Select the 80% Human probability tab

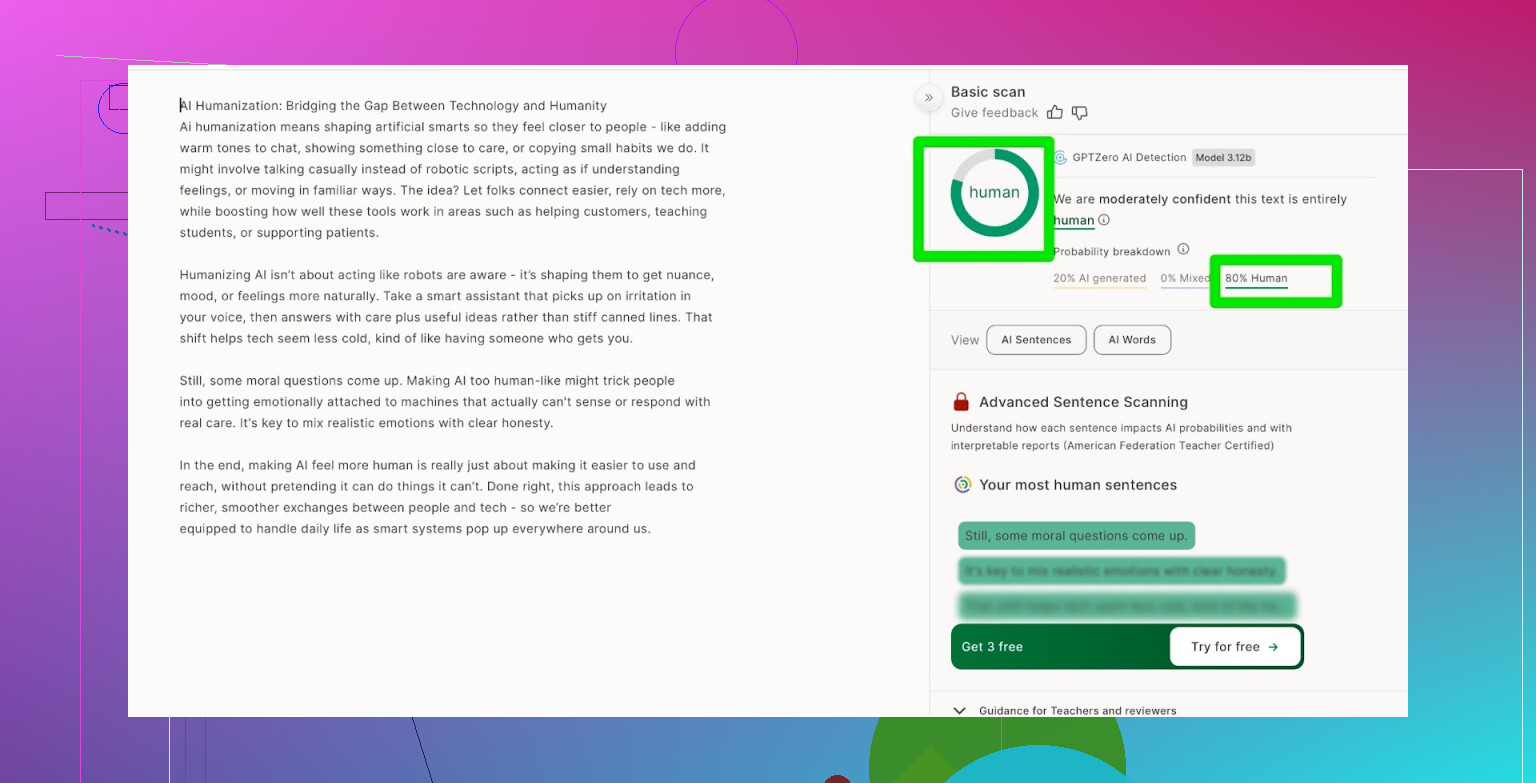coord(1256,279)
